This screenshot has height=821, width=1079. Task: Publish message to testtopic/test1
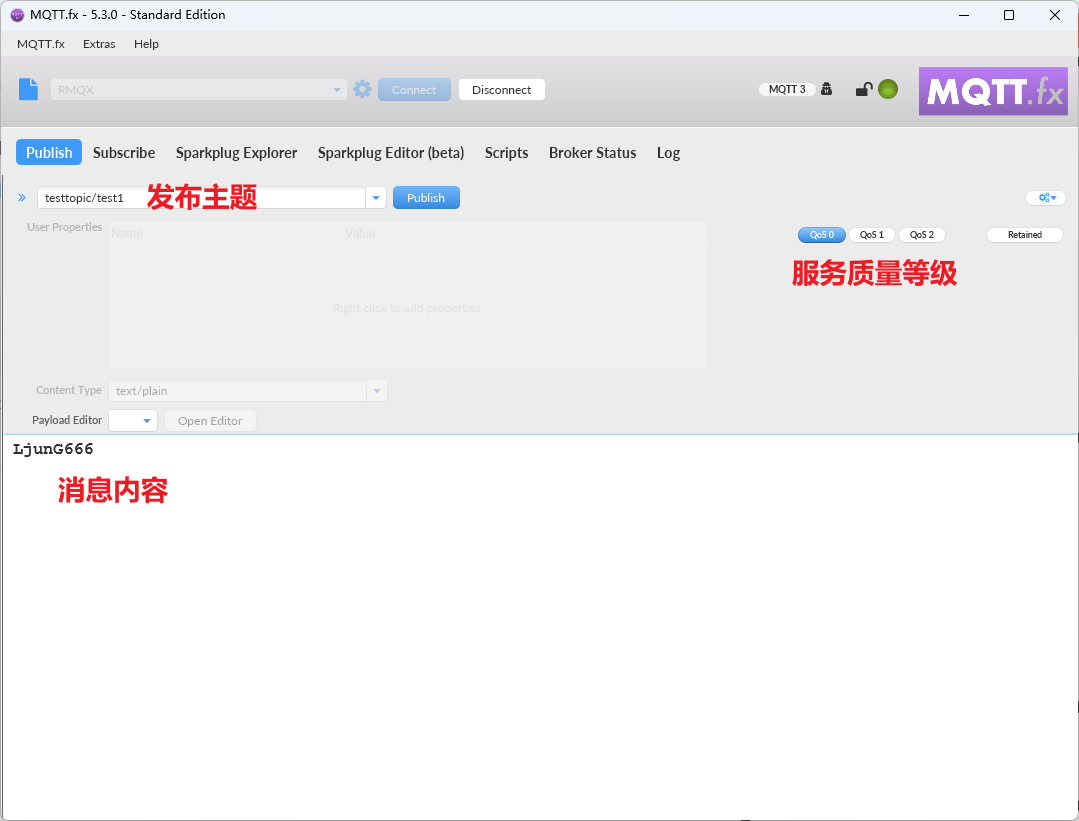426,198
